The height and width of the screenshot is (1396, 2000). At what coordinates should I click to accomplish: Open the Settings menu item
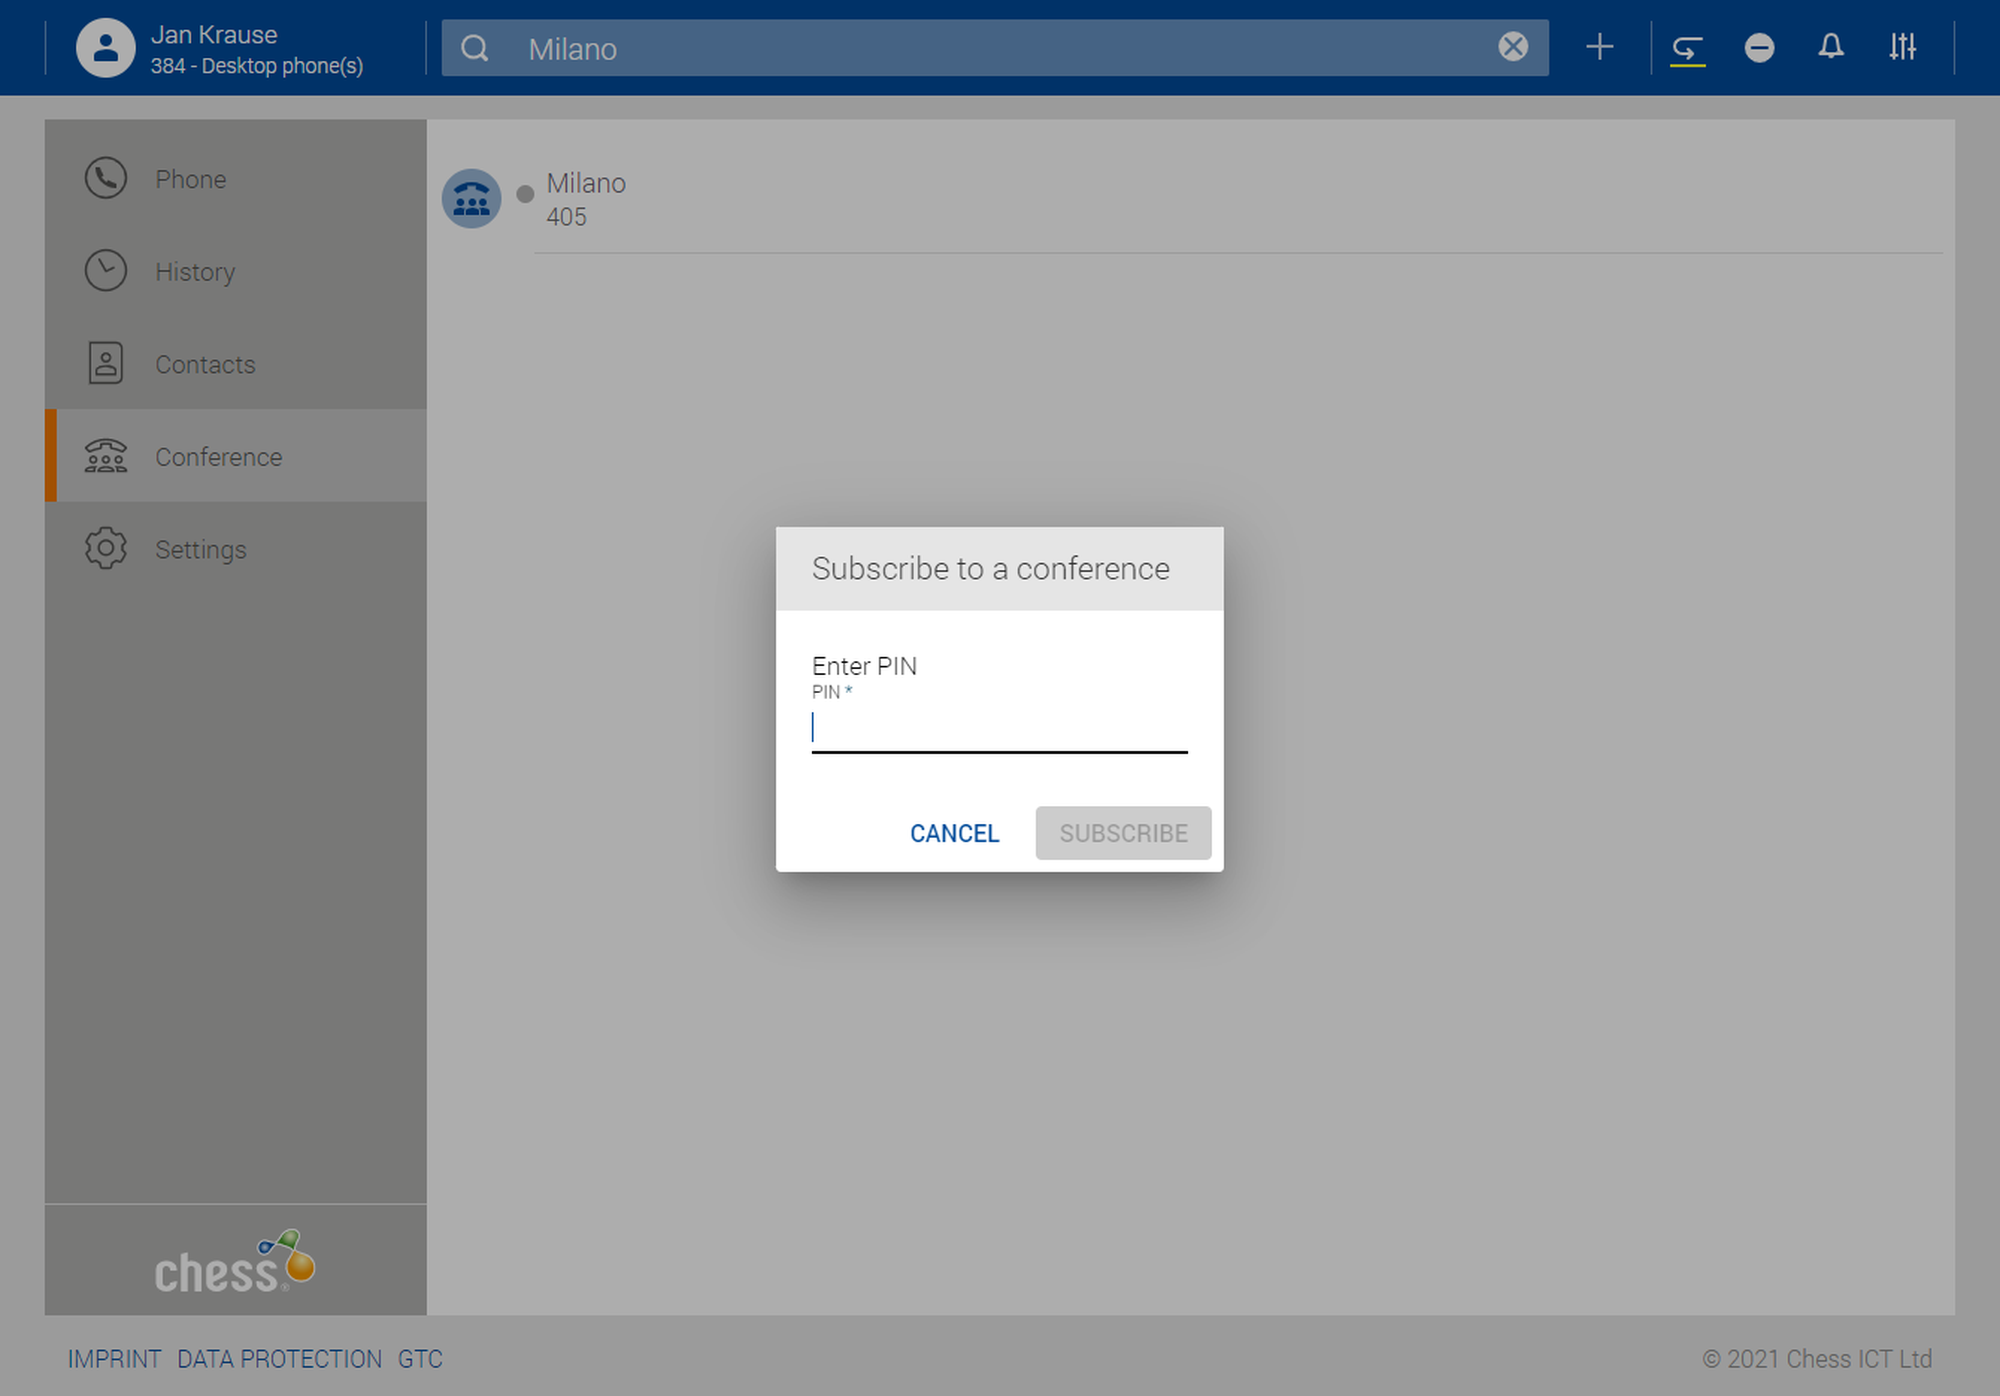(x=200, y=550)
